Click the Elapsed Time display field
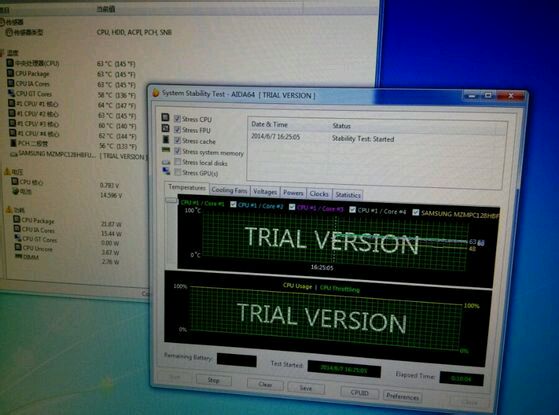 coord(461,379)
